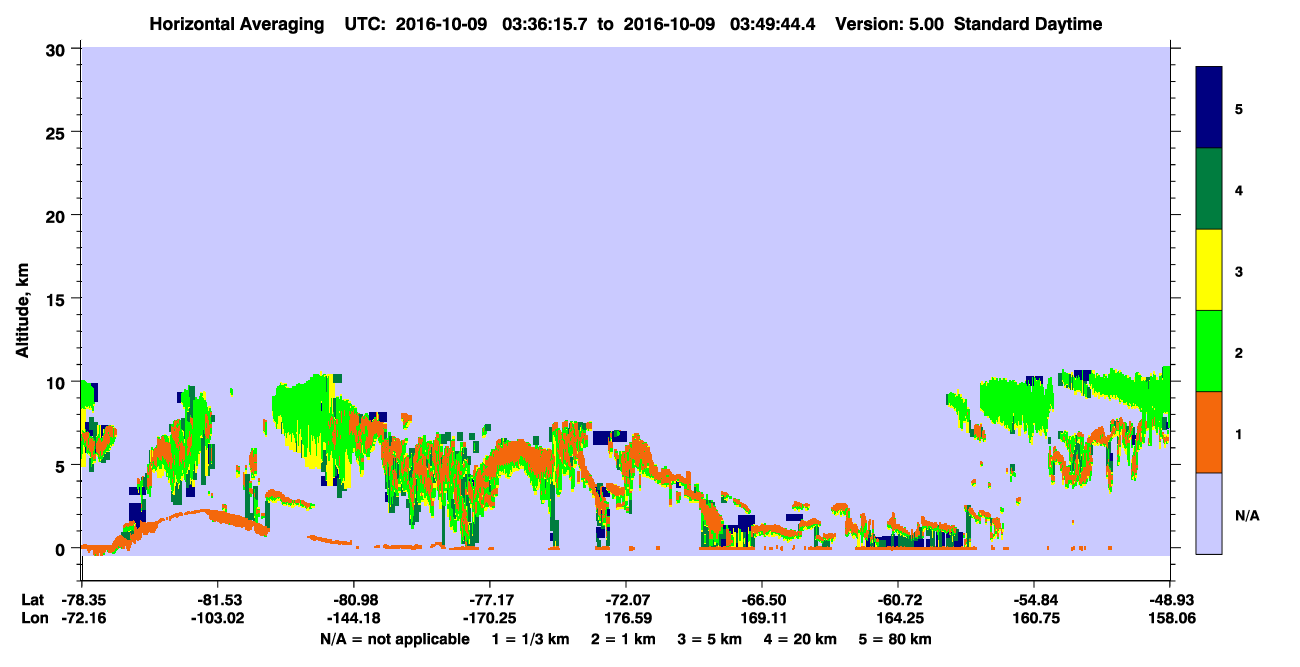
Task: Click the "N/A" label beside the colorbar
Action: tap(1247, 516)
